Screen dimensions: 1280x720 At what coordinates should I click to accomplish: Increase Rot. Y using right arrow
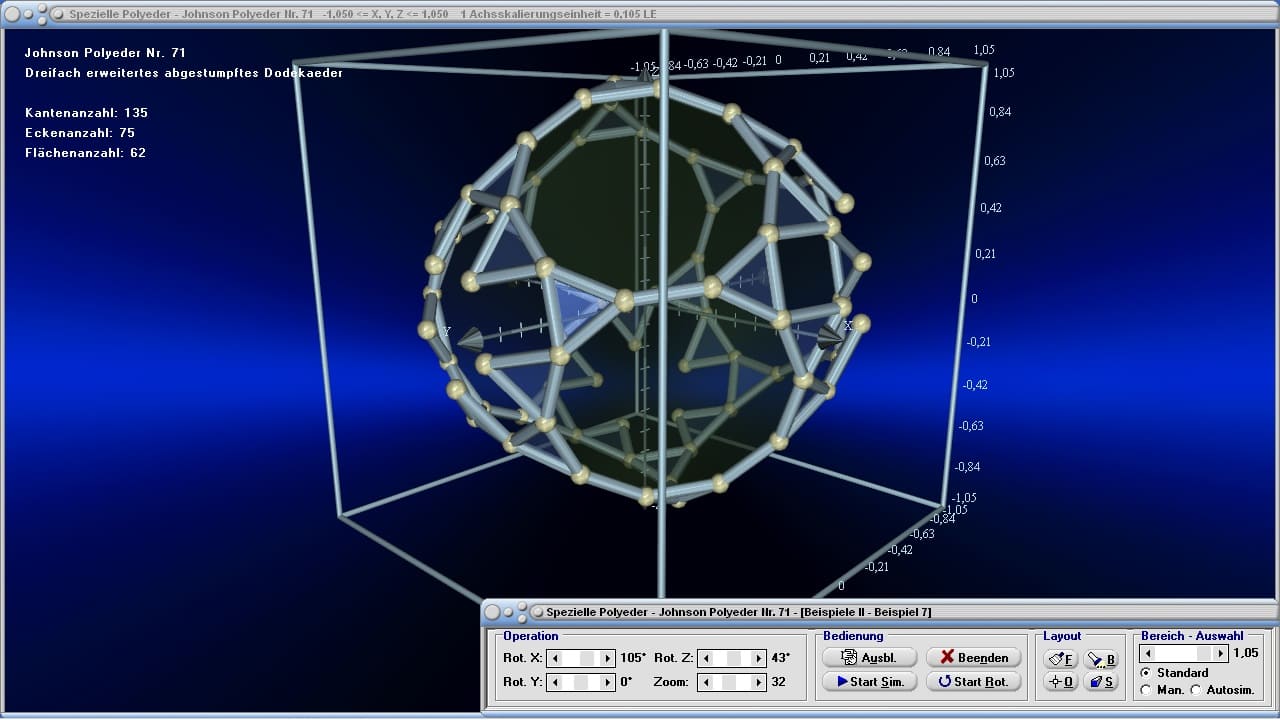[x=608, y=682]
